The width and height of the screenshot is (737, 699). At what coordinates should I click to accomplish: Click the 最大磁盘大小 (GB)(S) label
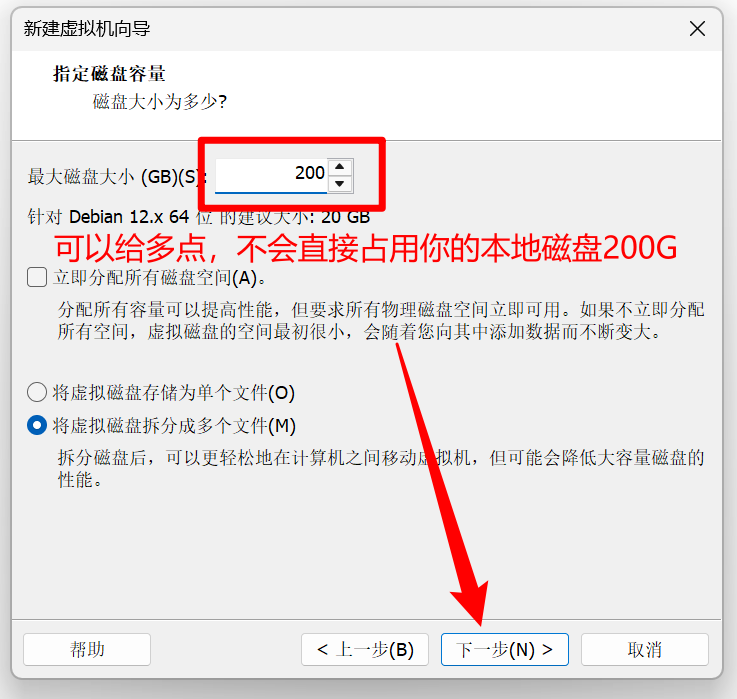117,177
